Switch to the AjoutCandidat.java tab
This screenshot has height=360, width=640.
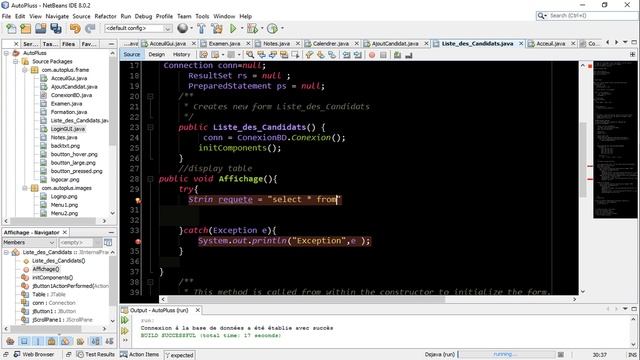(395, 43)
